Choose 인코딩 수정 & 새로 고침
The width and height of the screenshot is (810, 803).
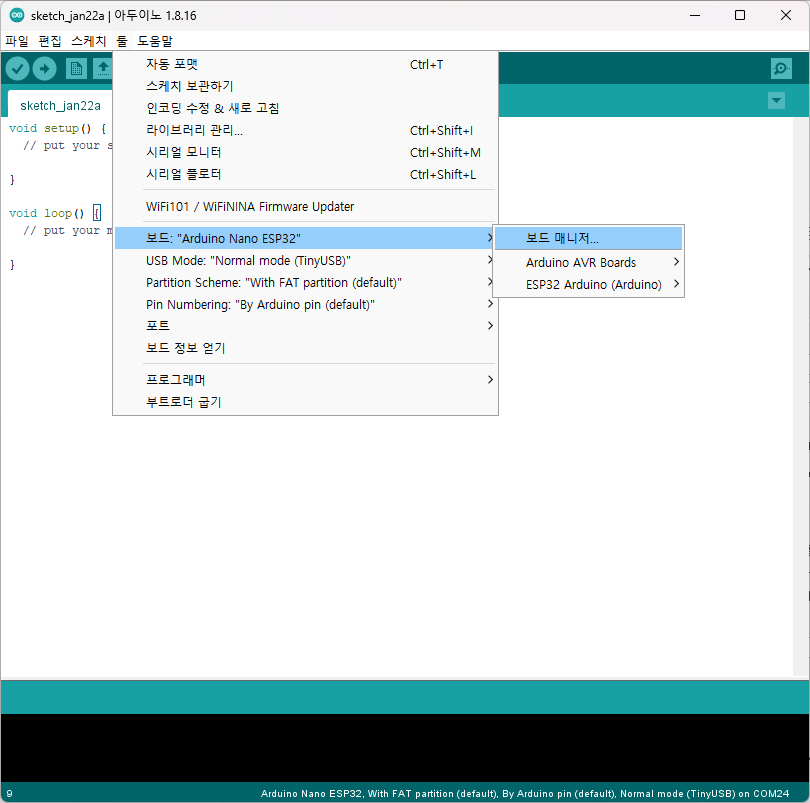pyautogui.click(x=305, y=108)
